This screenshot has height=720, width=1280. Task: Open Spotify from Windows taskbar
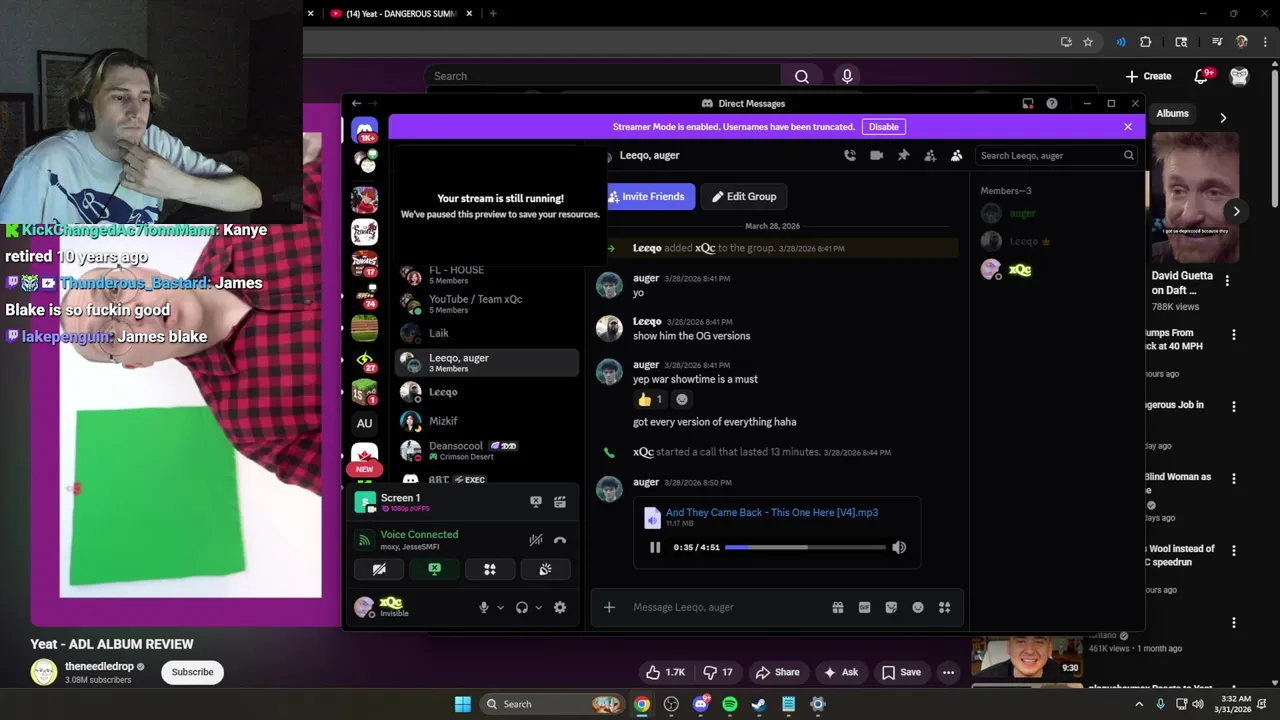(x=730, y=704)
